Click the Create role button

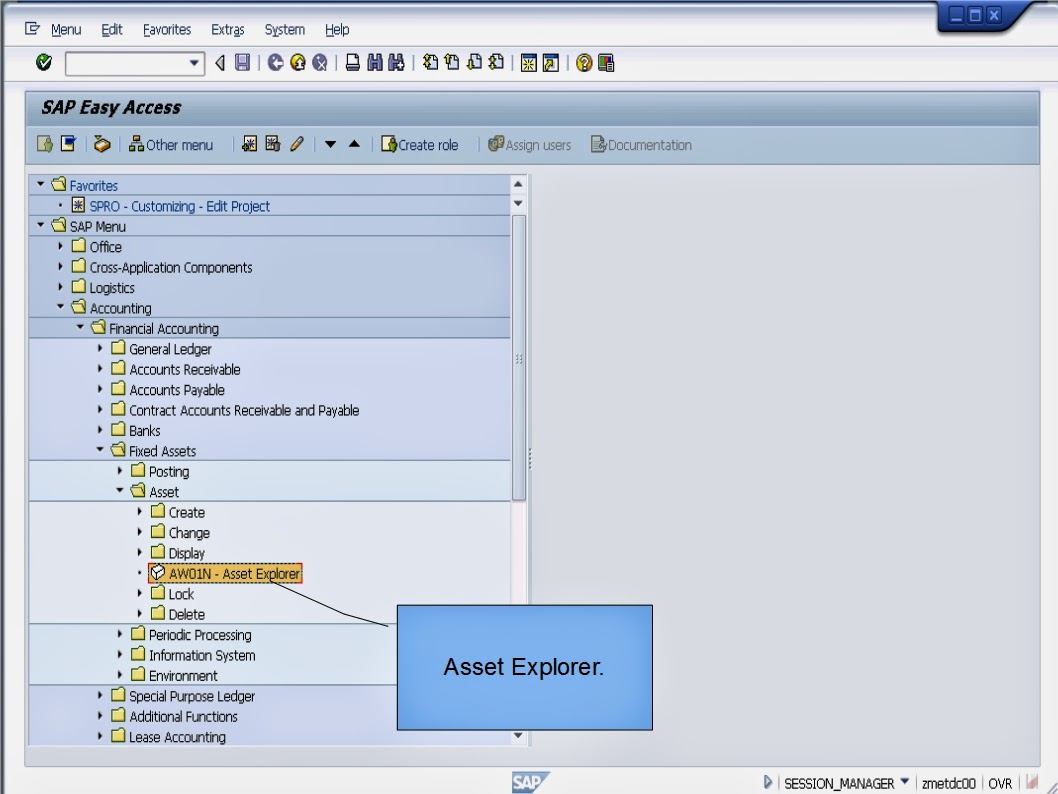coord(420,144)
